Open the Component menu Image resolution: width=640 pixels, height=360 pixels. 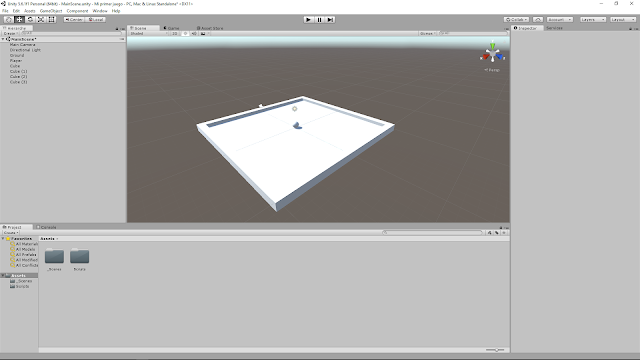pyautogui.click(x=77, y=11)
